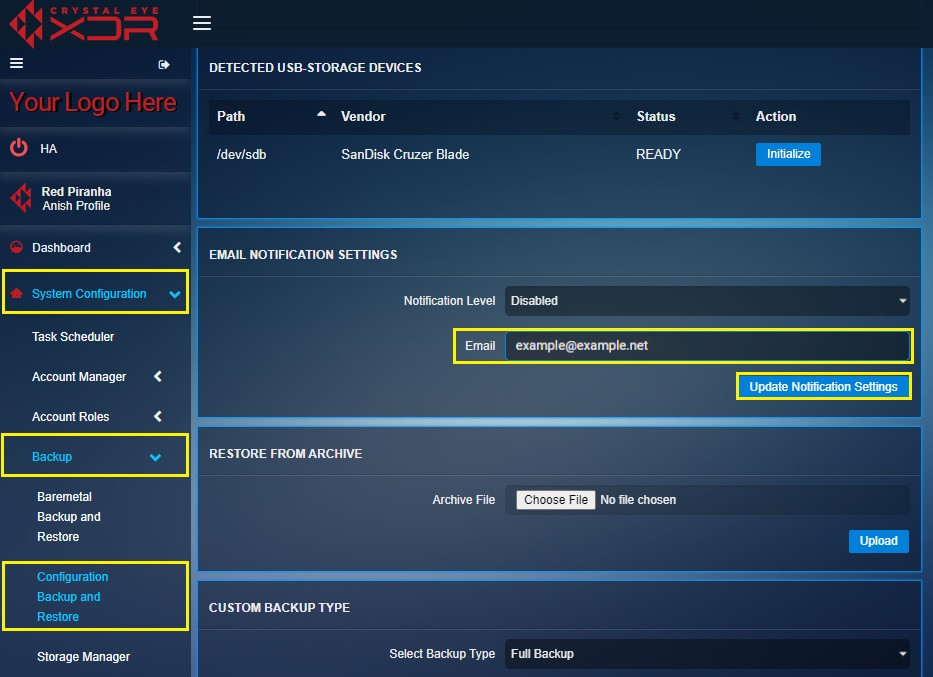Sort table by Path column arrow

click(x=321, y=114)
